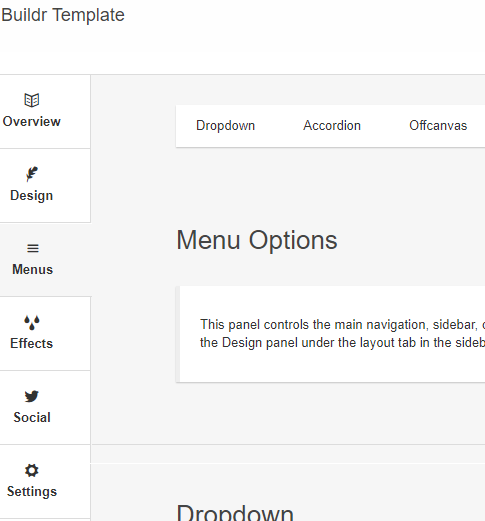The height and width of the screenshot is (521, 485).
Task: Jump to the Offcanvas section link
Action: [x=438, y=126]
